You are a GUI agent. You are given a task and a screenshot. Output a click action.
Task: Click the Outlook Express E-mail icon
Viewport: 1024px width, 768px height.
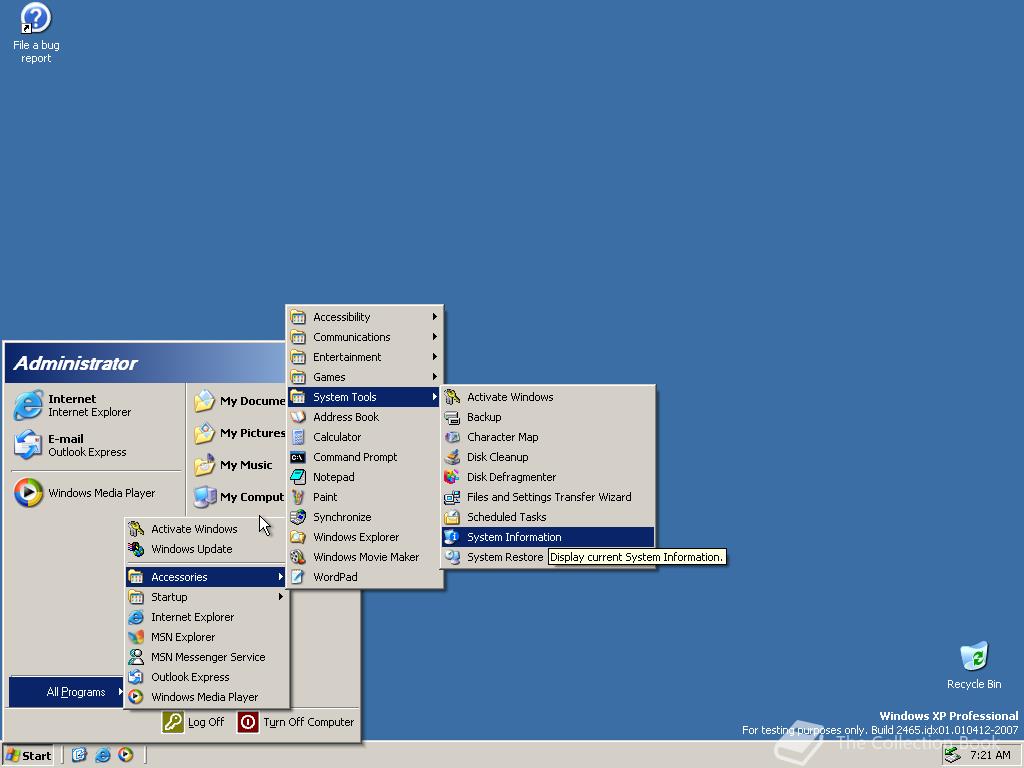[28, 445]
